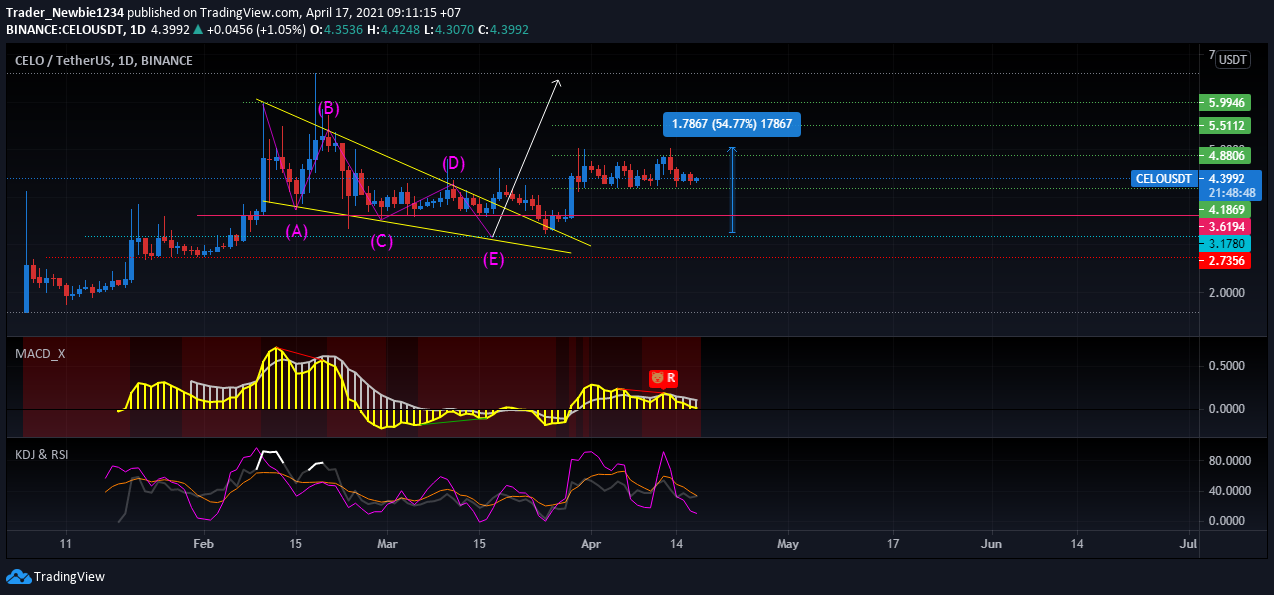The image size is (1274, 595).
Task: Select the (A) wave label
Action: click(296, 231)
